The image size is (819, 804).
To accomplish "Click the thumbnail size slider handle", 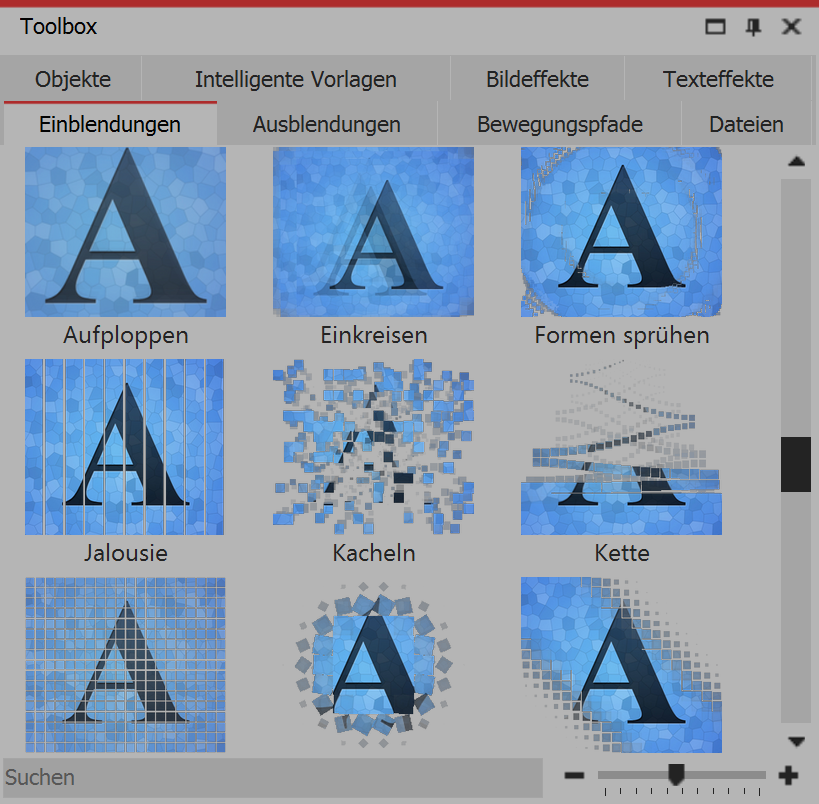I will [676, 774].
